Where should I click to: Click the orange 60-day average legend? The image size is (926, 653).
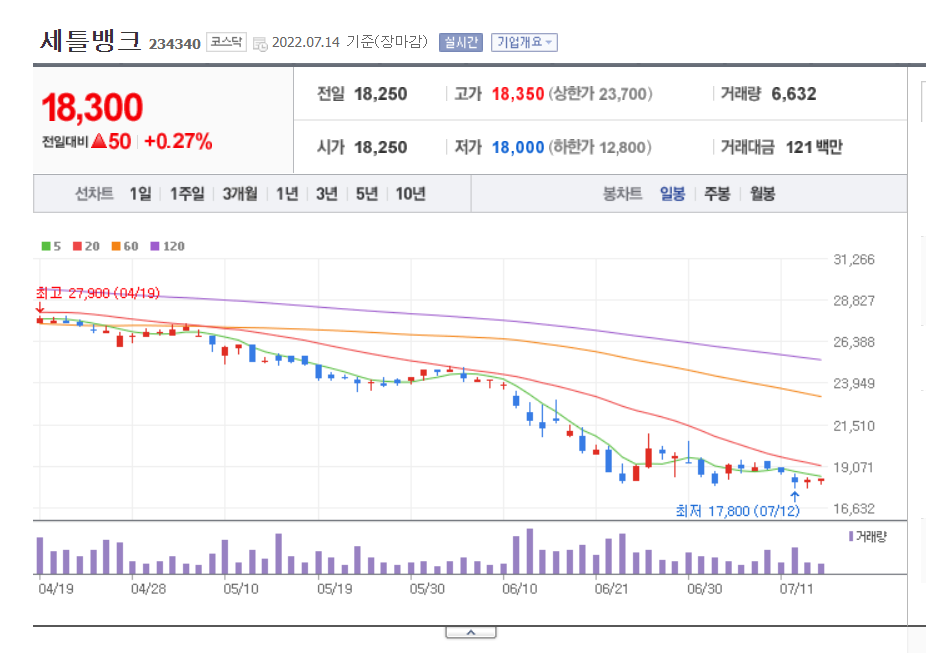tap(125, 246)
